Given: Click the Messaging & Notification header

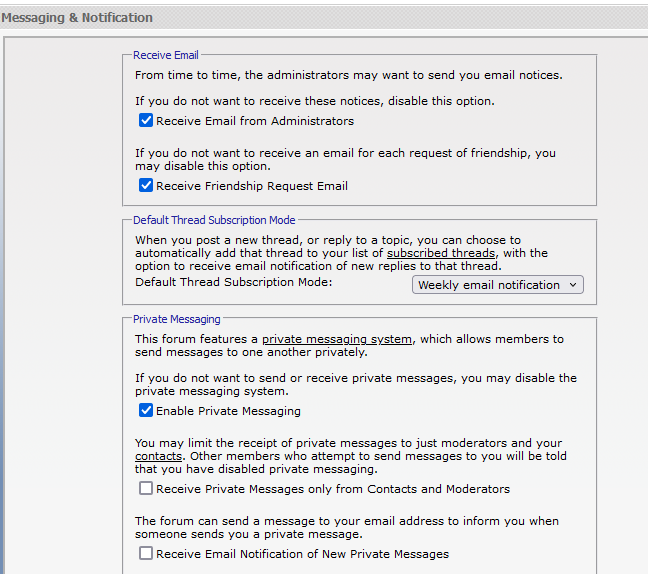Looking at the screenshot, I should 77,18.
